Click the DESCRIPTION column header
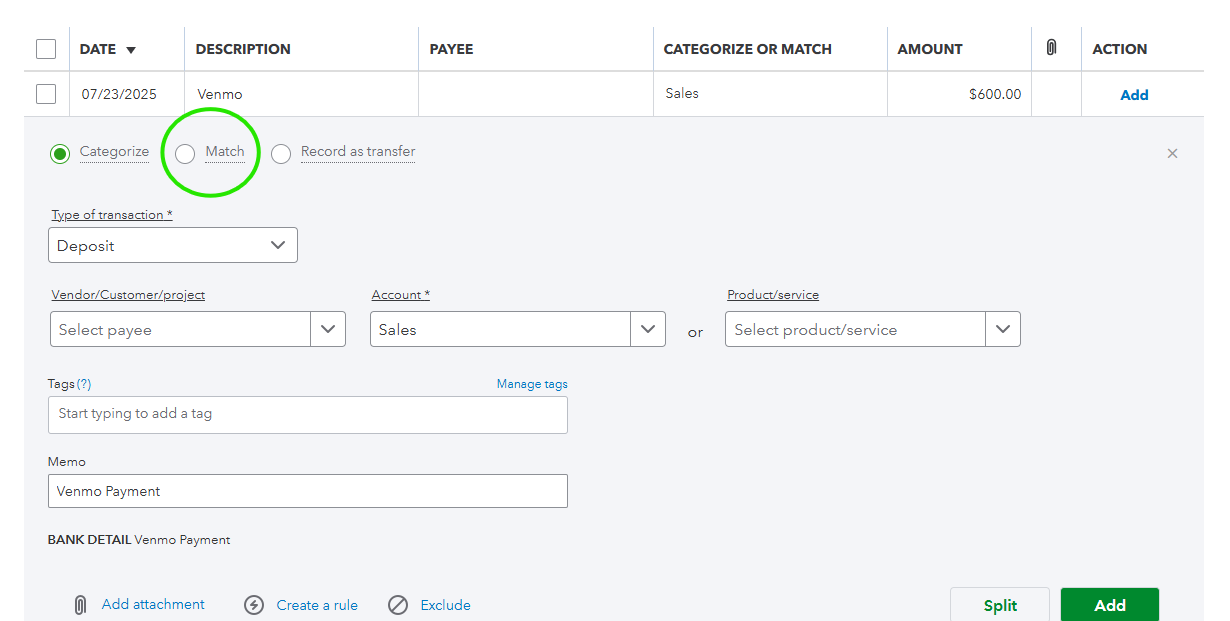This screenshot has height=621, width=1230. click(243, 49)
